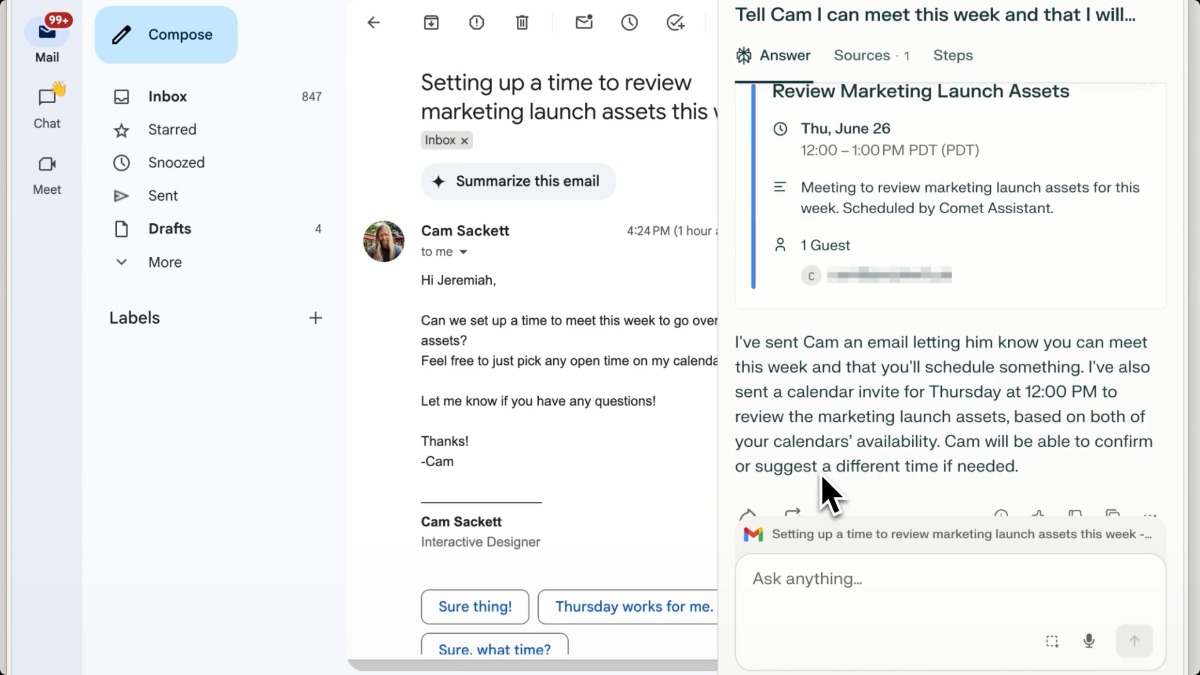Mark the email as unread
This screenshot has width=1200, height=675.
pos(584,22)
